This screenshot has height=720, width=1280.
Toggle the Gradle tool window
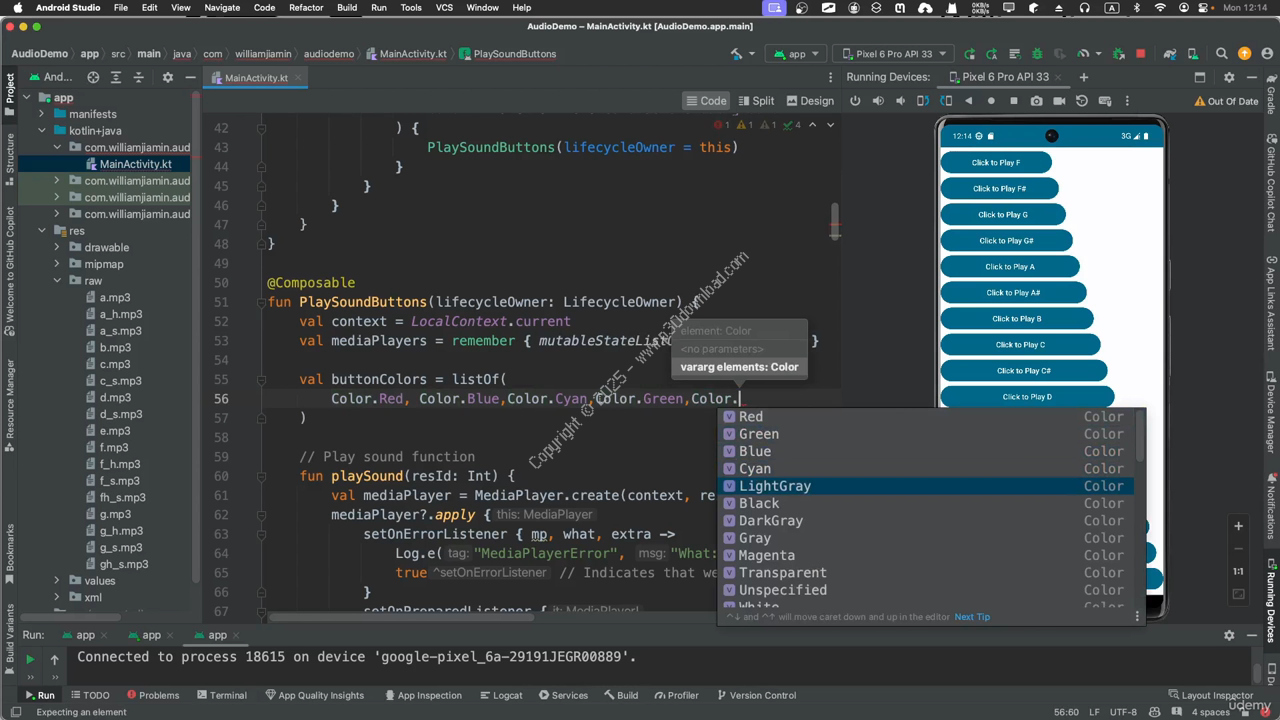pyautogui.click(x=1271, y=93)
